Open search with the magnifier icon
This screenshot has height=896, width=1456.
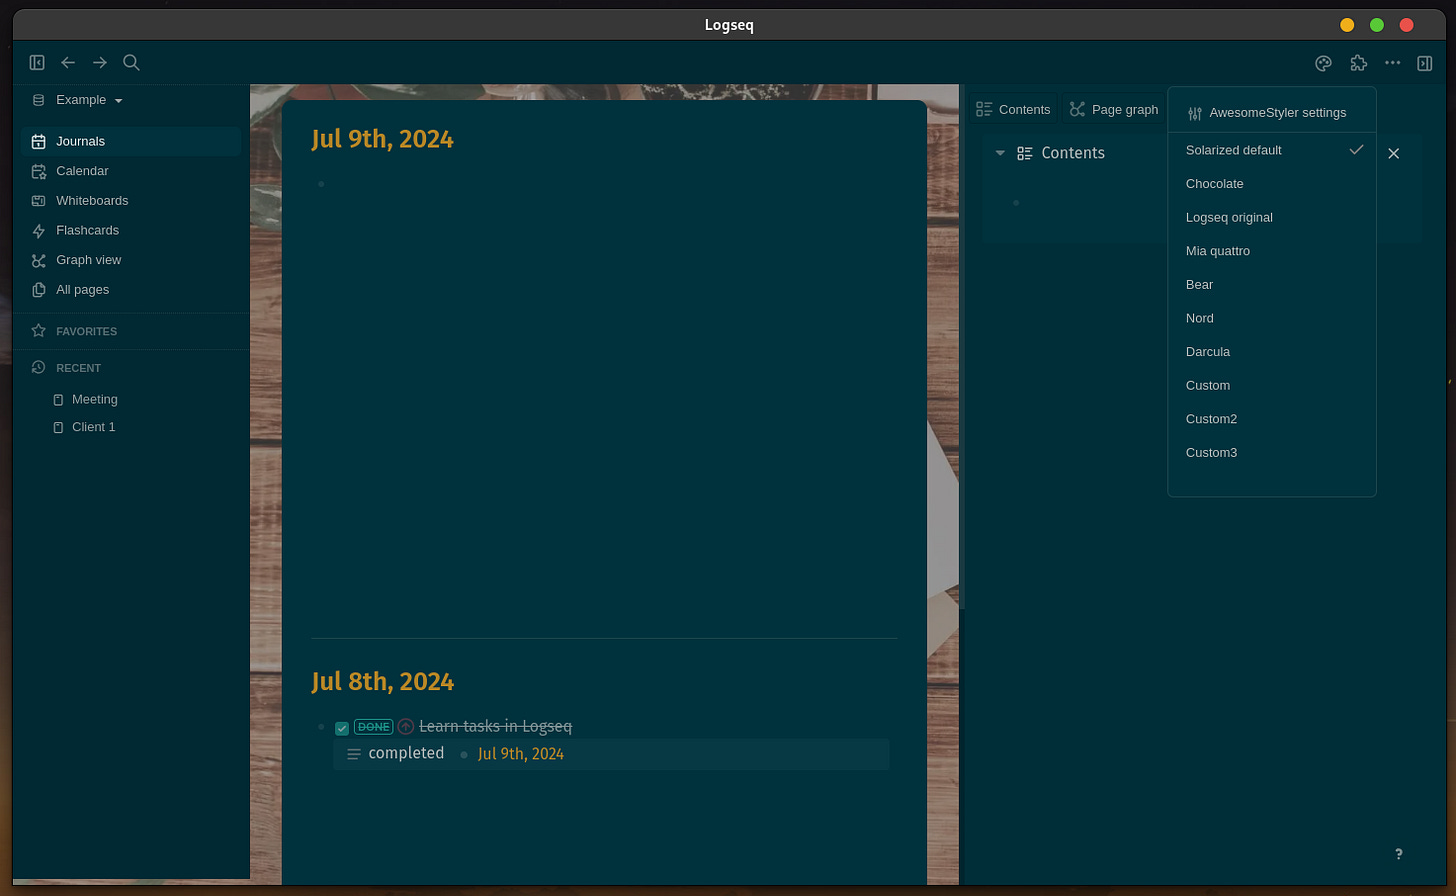pyautogui.click(x=131, y=62)
